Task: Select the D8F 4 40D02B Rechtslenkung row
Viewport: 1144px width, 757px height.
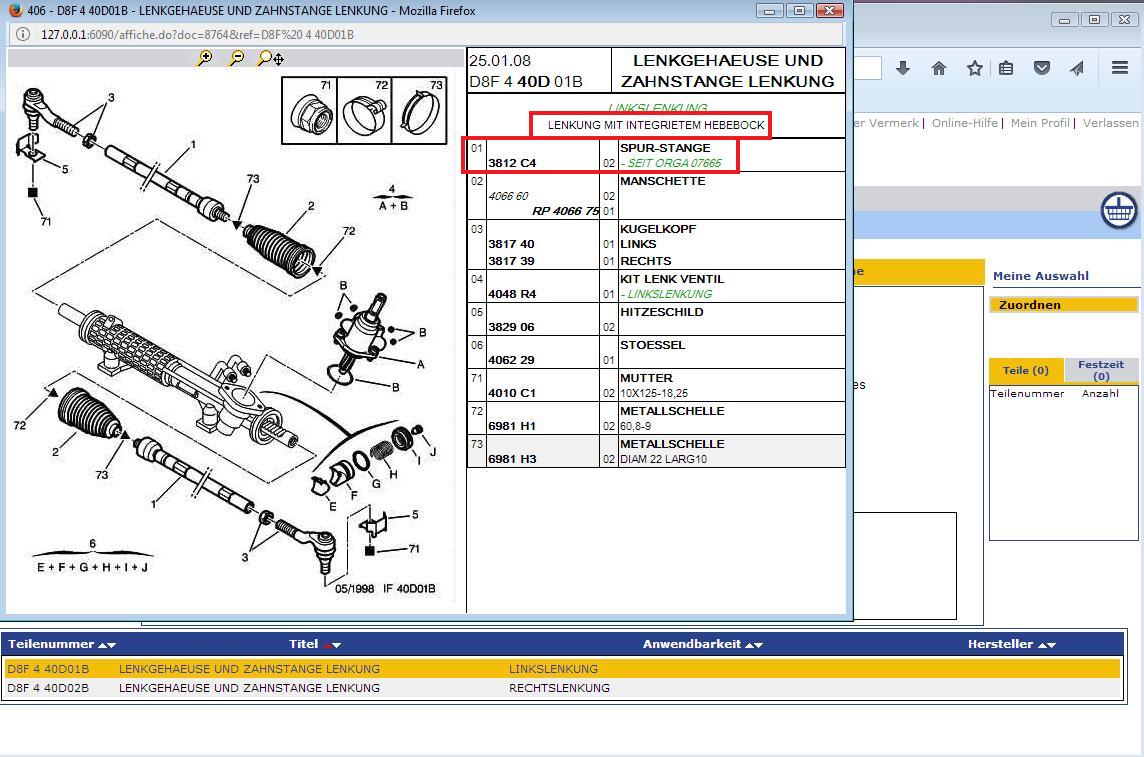Action: point(560,688)
